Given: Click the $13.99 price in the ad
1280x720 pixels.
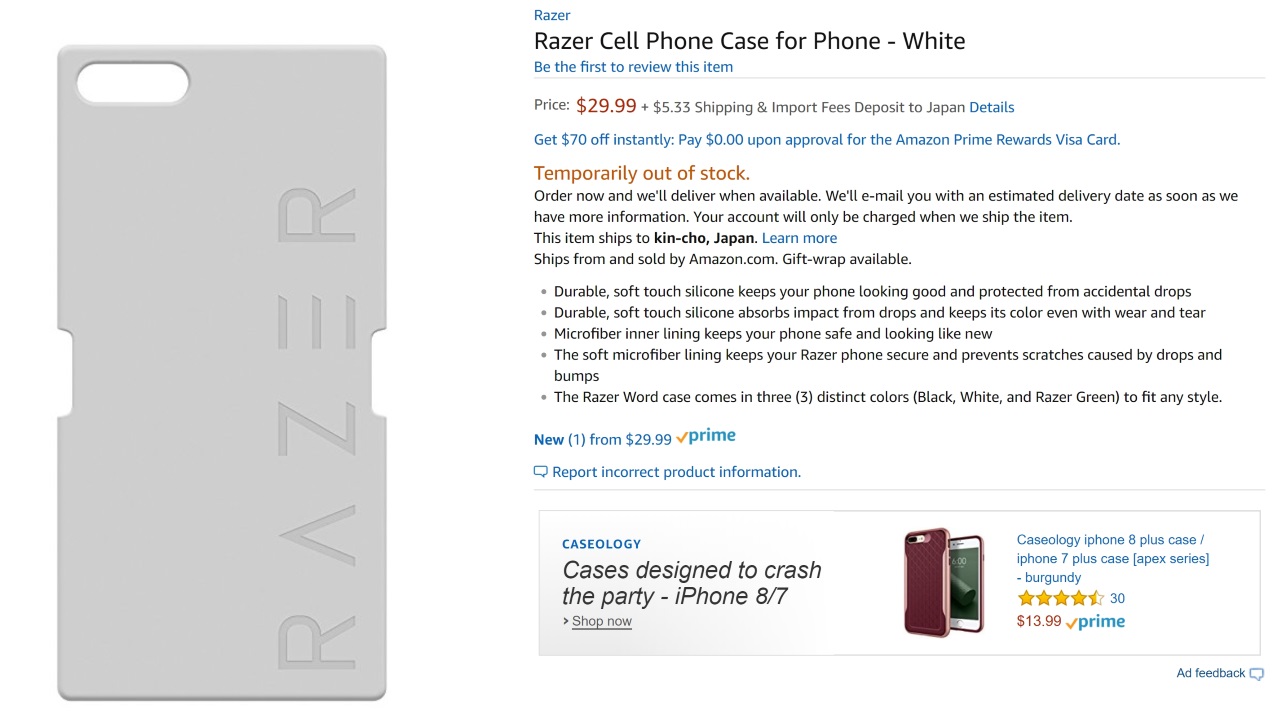Looking at the screenshot, I should [x=1038, y=621].
